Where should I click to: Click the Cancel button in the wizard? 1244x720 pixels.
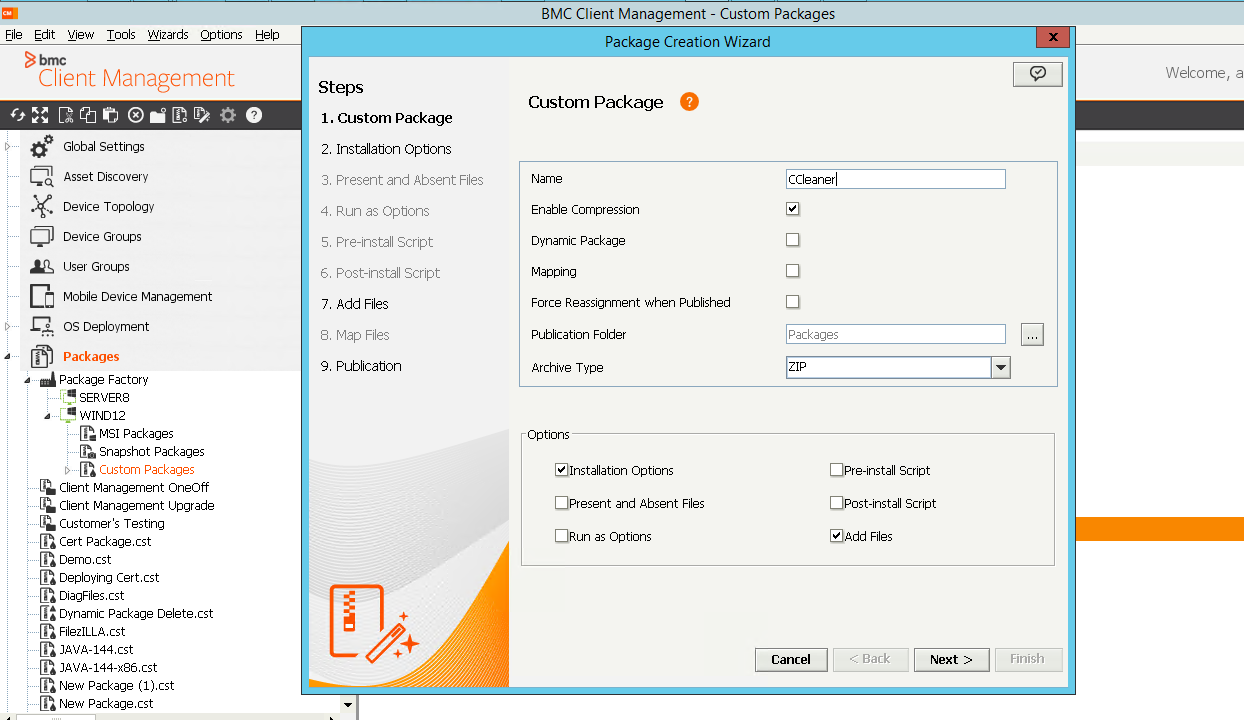(x=791, y=659)
